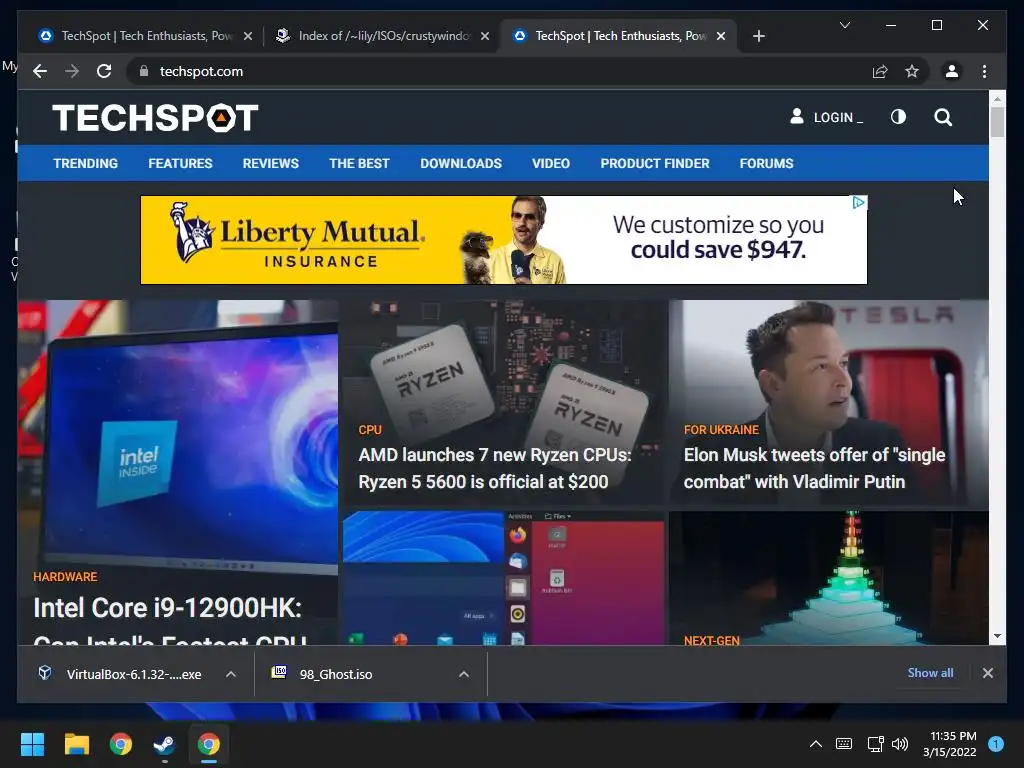Bookmark this page with the star icon
1024x768 pixels.
tap(912, 71)
